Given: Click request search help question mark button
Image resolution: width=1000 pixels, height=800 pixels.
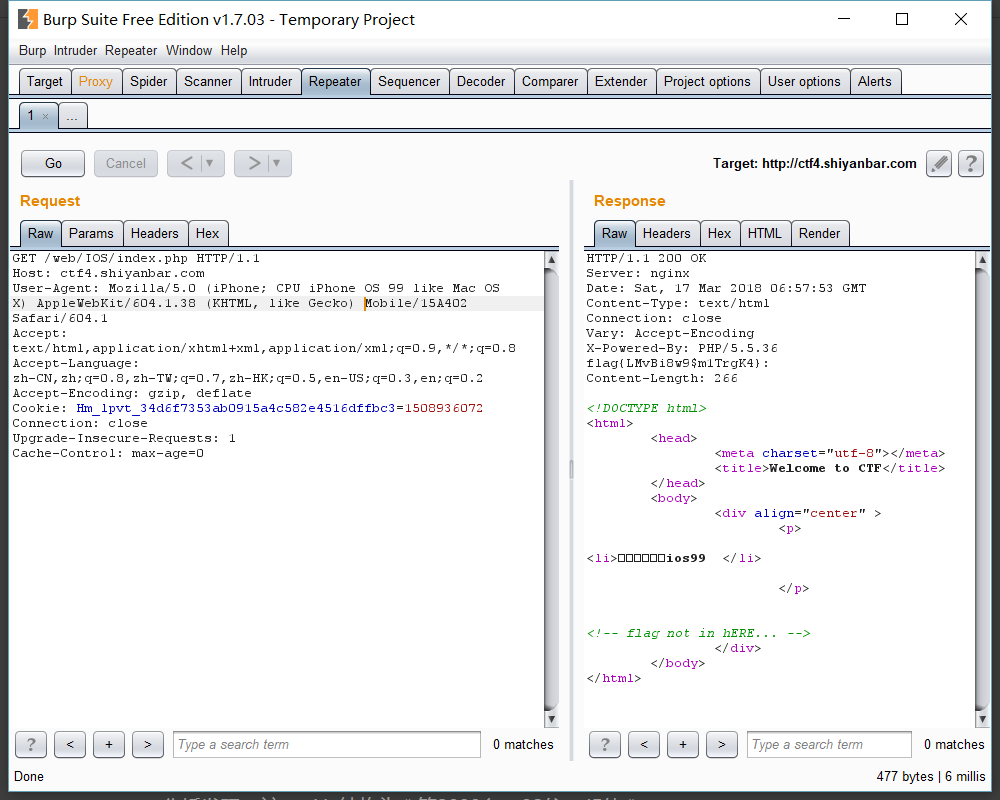Looking at the screenshot, I should (x=31, y=744).
